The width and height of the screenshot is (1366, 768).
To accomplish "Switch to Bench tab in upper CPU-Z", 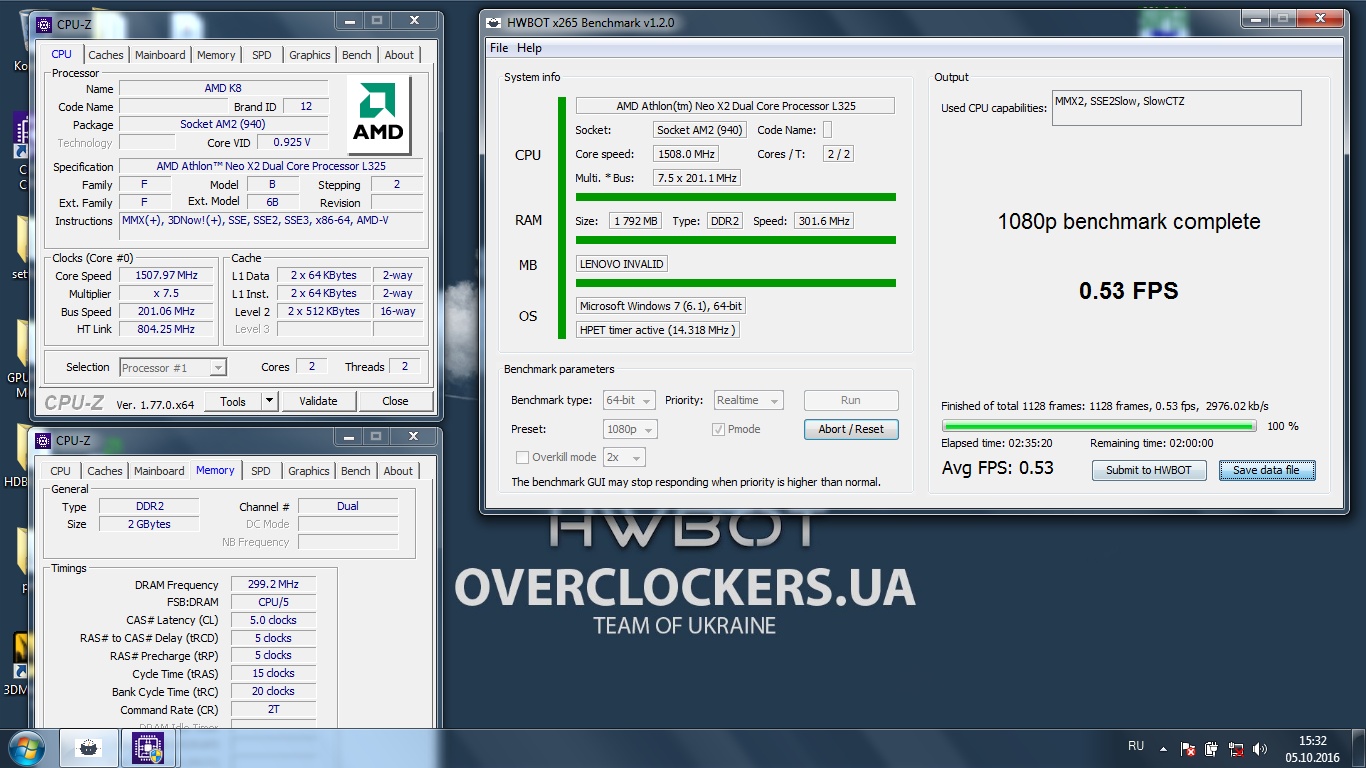I will tap(357, 55).
